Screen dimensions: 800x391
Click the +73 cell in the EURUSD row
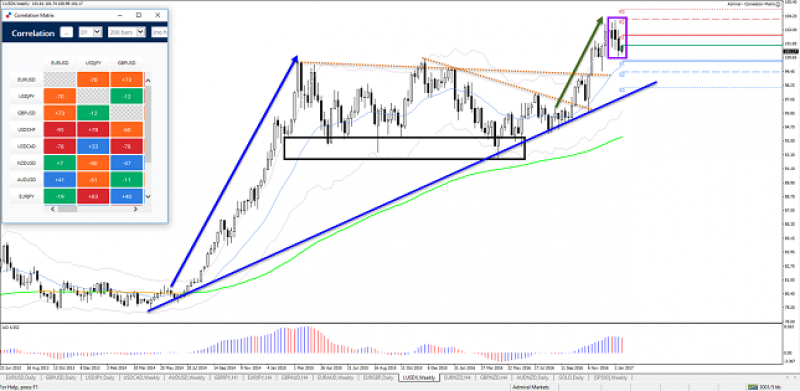click(127, 80)
